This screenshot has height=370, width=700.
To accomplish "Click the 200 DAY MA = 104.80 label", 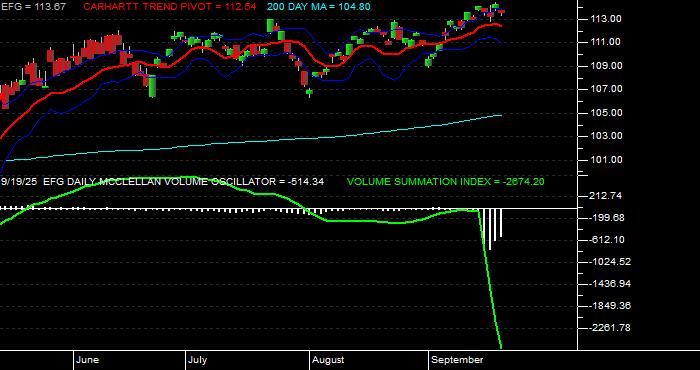I will pos(319,7).
